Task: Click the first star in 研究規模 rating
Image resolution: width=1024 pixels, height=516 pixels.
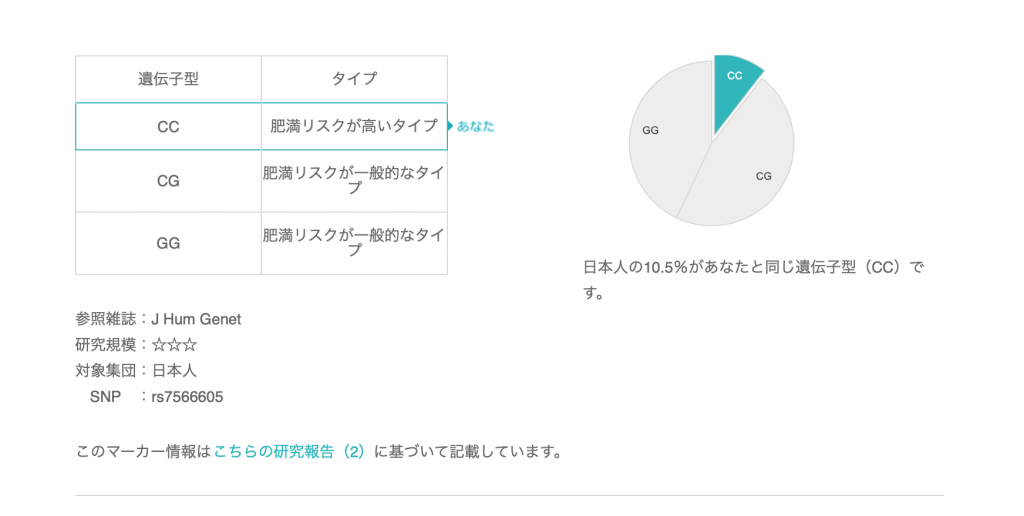Action: [159, 345]
